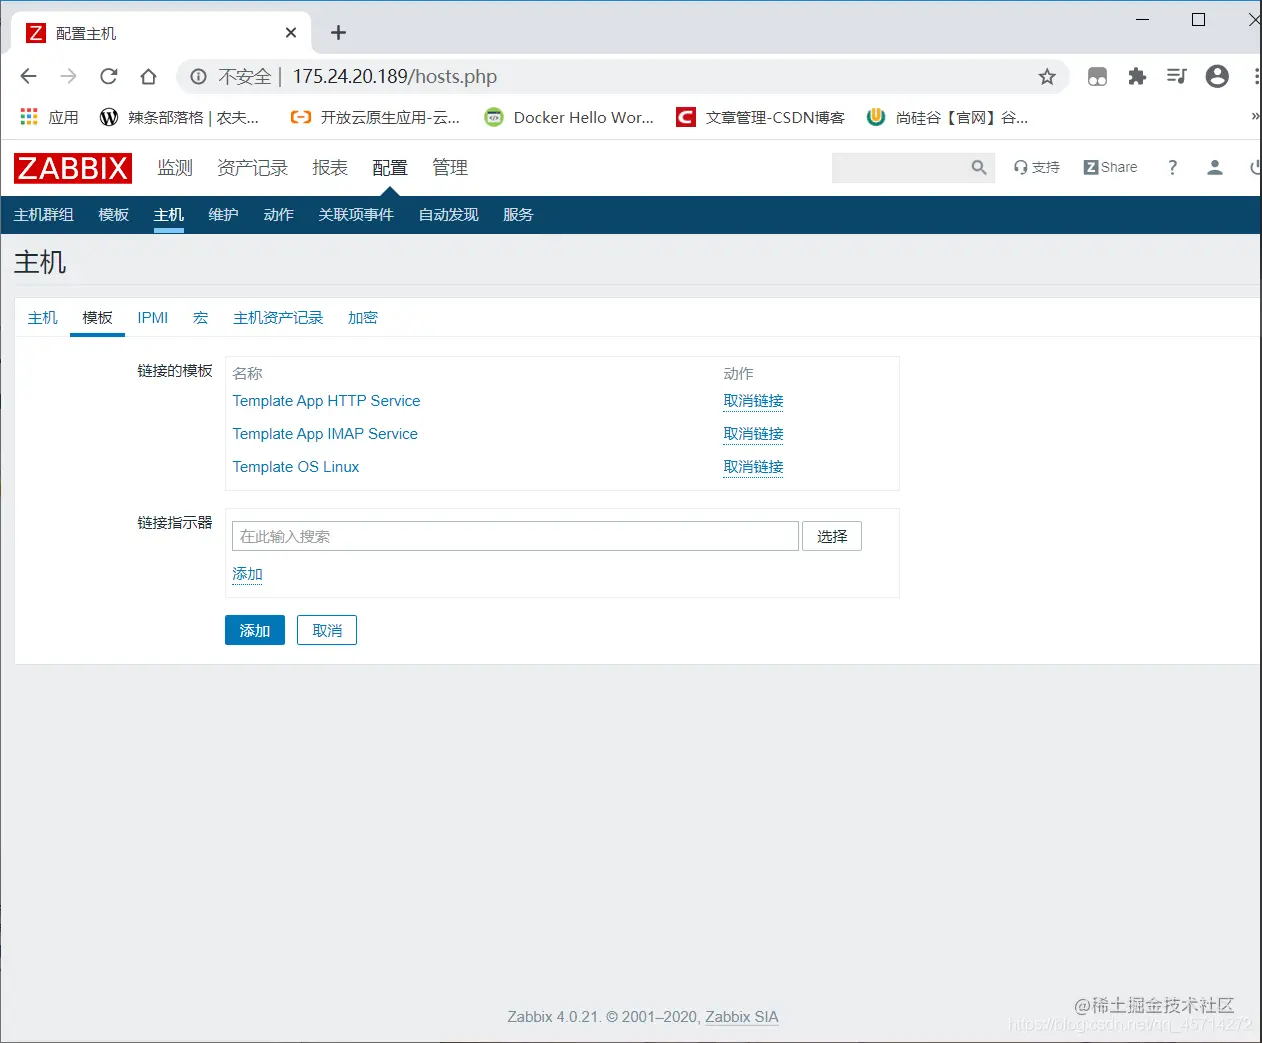Open the 支持 support link
1262x1043 pixels.
point(1037,167)
